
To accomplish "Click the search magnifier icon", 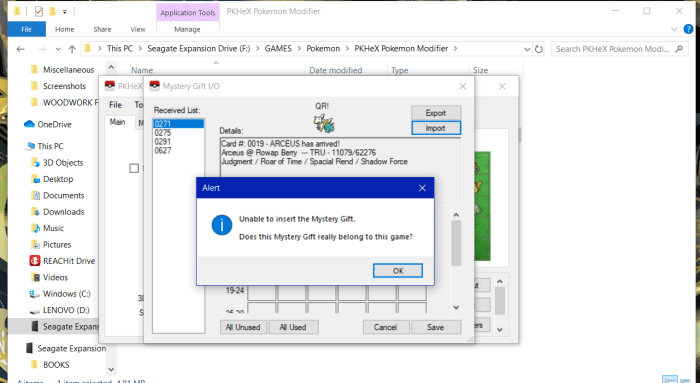I will pos(679,49).
